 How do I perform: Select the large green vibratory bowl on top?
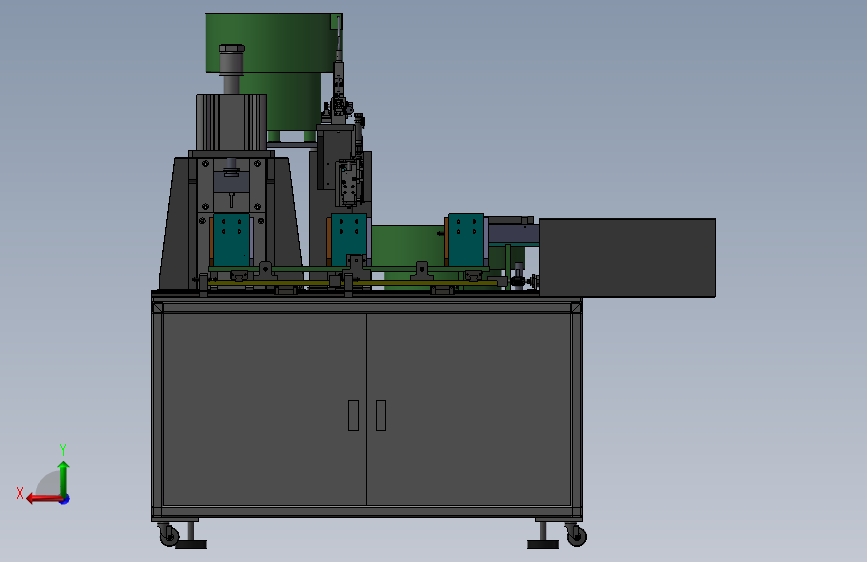click(274, 43)
